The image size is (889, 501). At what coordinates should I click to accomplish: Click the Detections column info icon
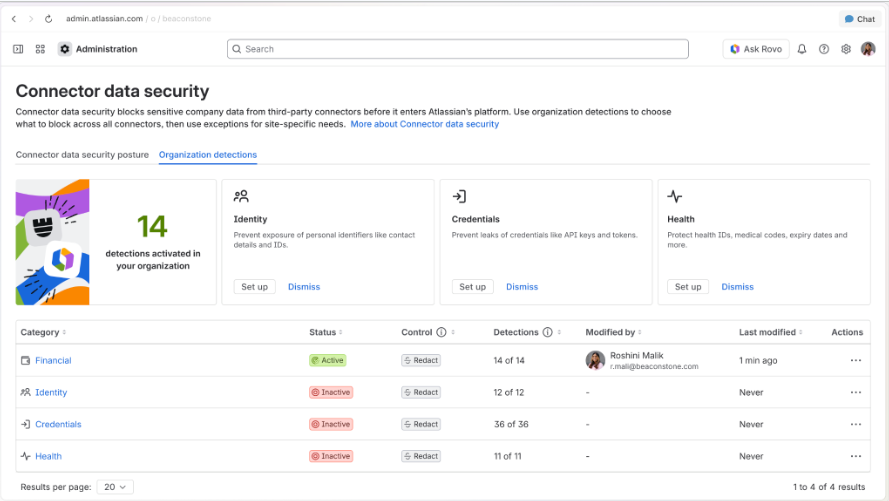point(547,332)
